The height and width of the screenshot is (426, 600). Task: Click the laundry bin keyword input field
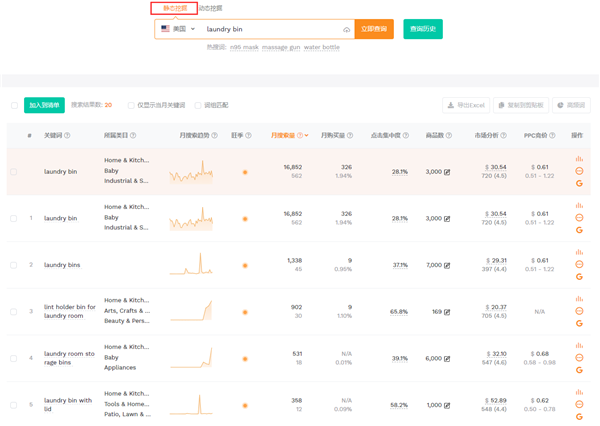click(x=270, y=29)
